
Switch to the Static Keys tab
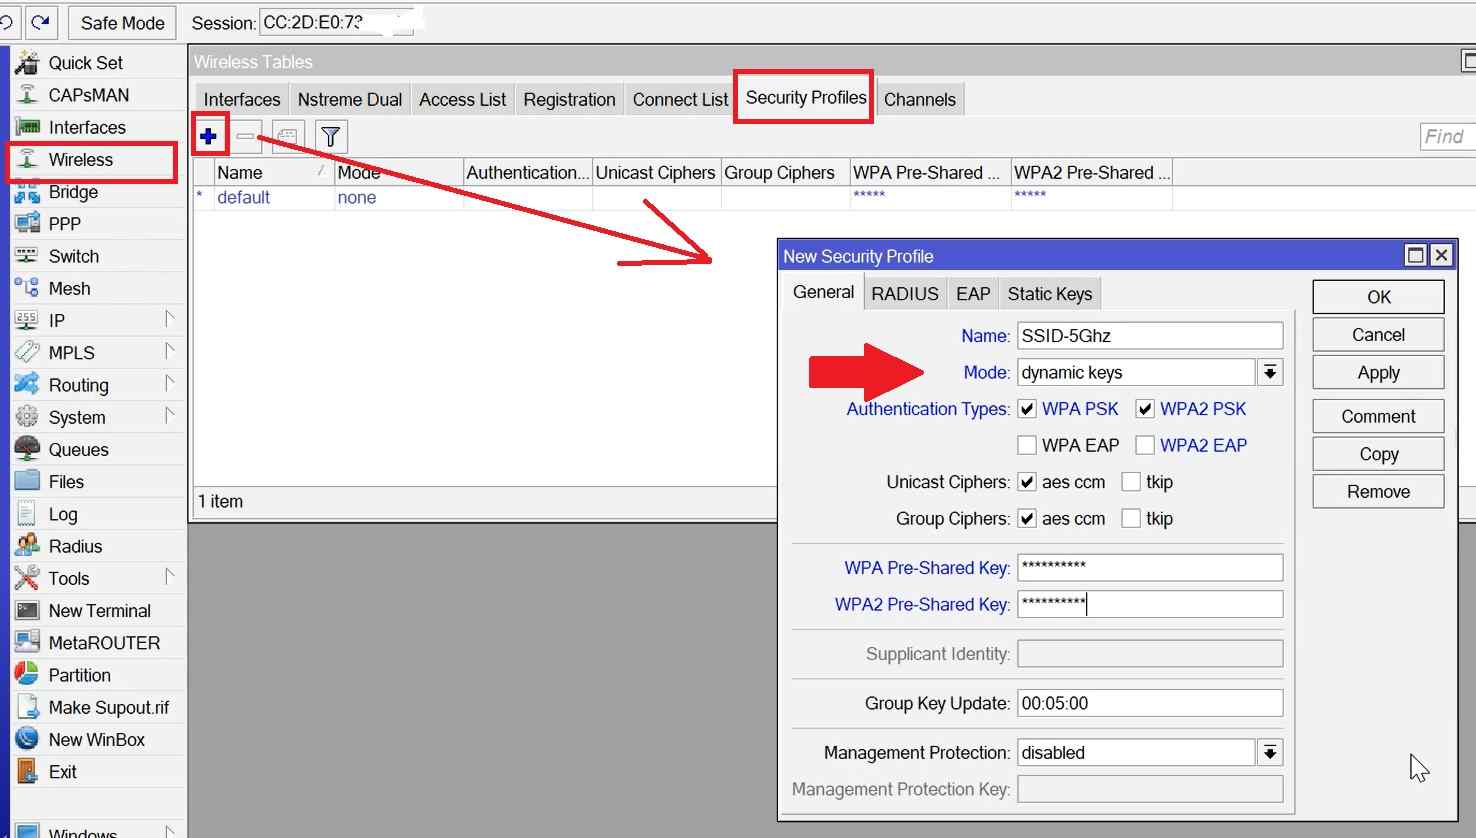pyautogui.click(x=1050, y=294)
